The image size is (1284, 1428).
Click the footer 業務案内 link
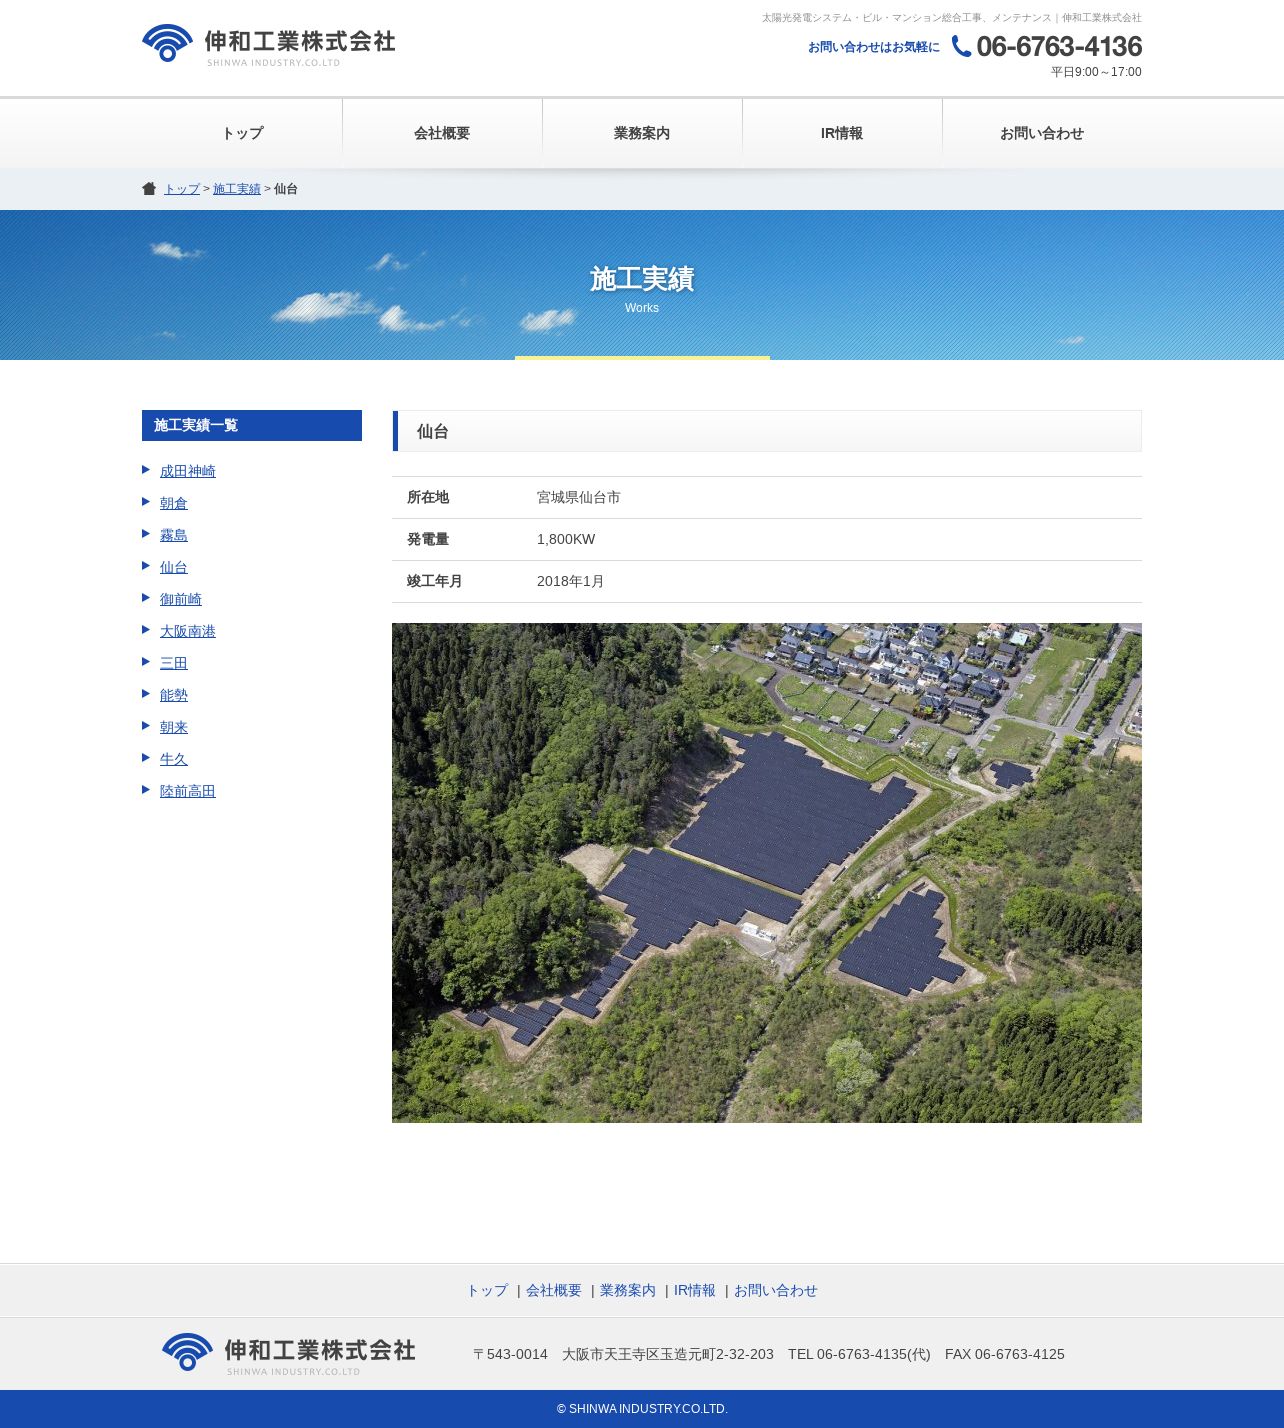pyautogui.click(x=628, y=1290)
